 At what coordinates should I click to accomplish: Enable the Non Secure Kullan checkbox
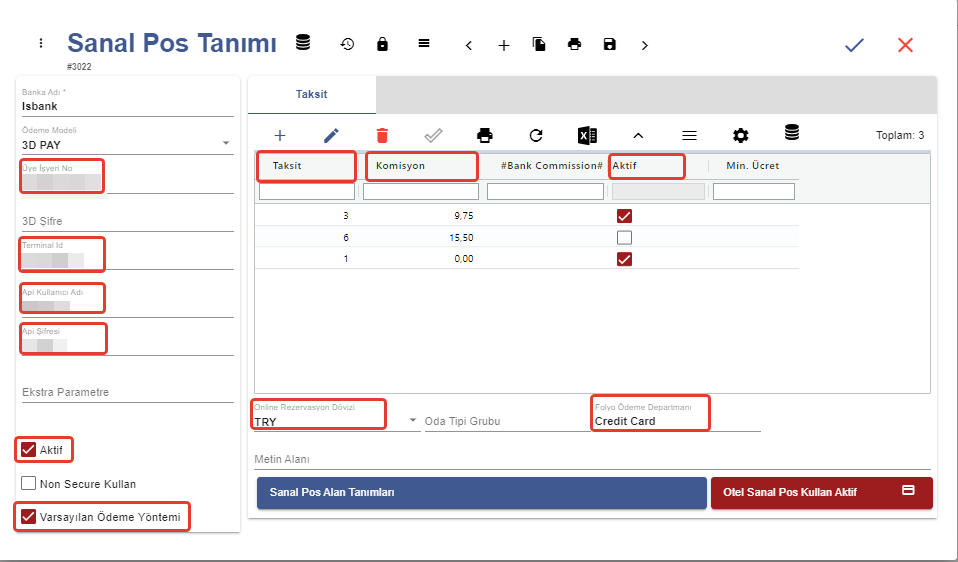29,484
